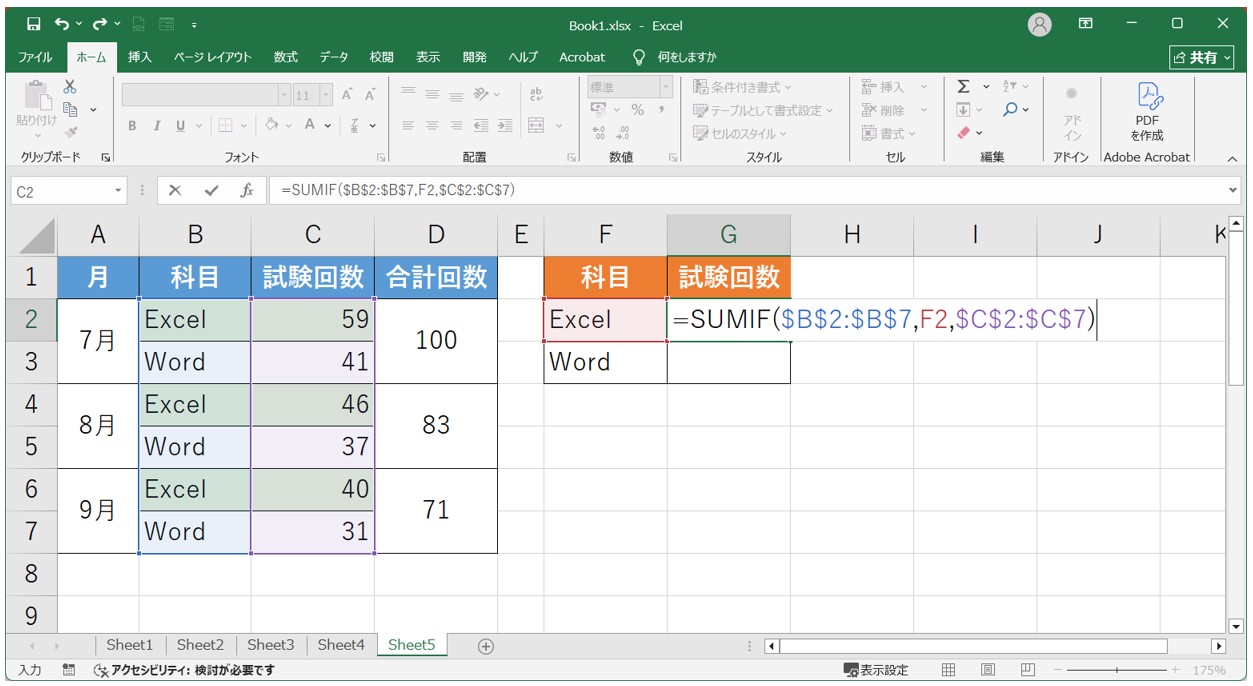The width and height of the screenshot is (1253, 686).
Task: Click sheet tab scroll left arrow
Action: click(30, 646)
